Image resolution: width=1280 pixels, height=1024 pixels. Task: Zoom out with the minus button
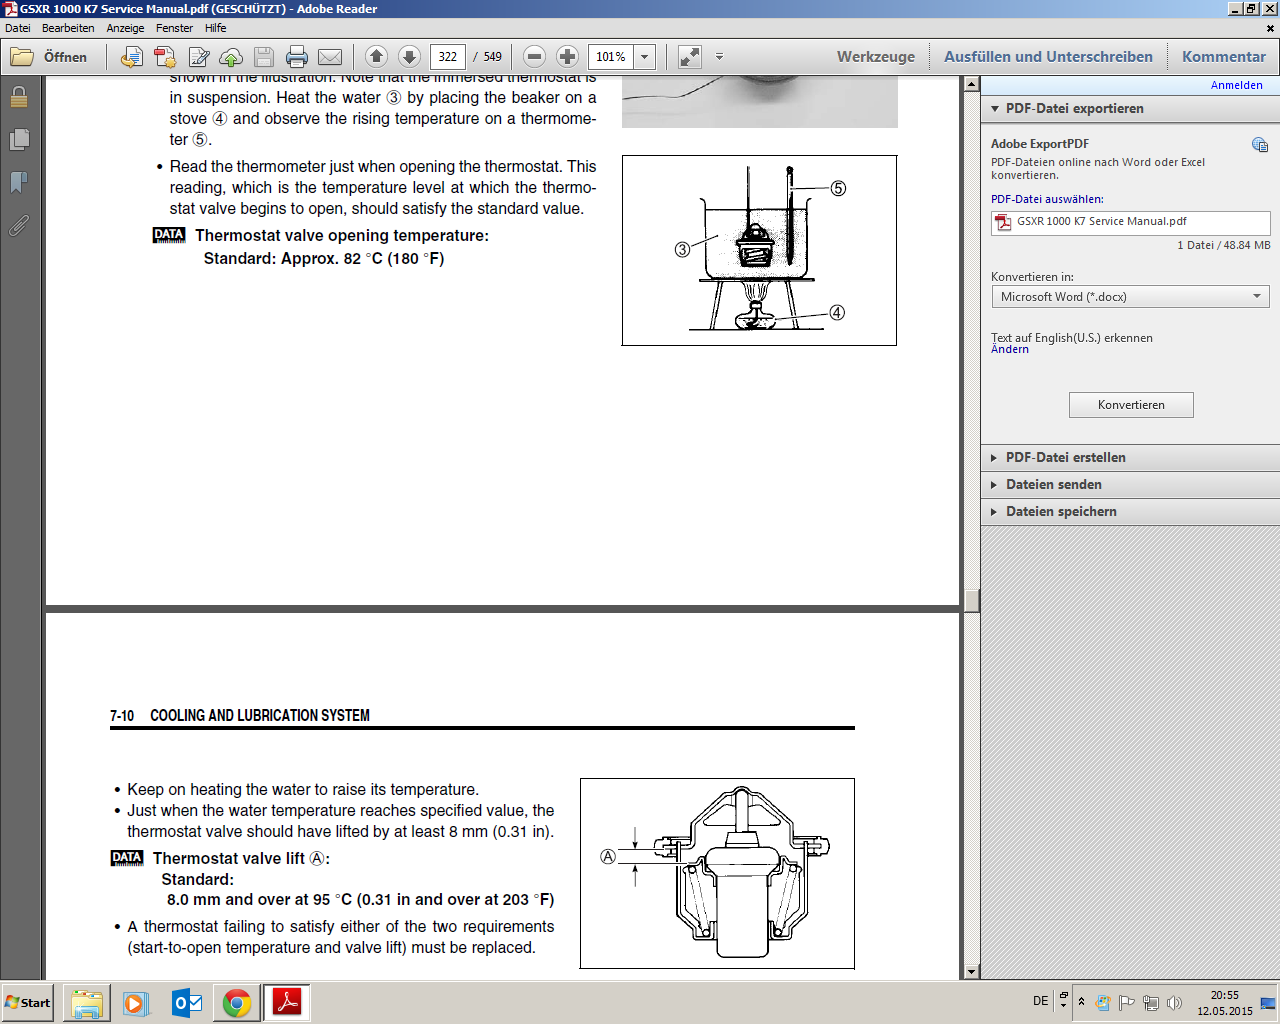[534, 57]
